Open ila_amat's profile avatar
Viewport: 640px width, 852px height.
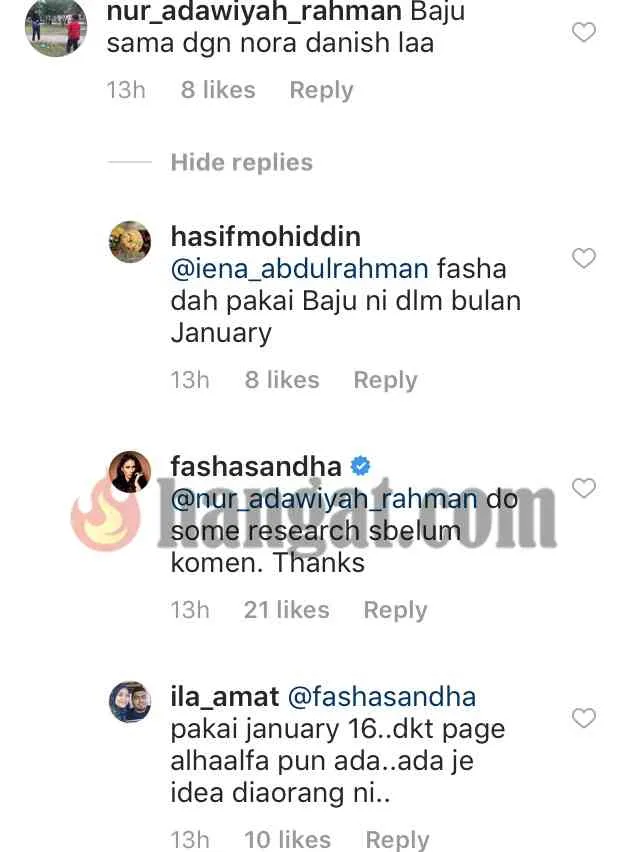tap(130, 701)
